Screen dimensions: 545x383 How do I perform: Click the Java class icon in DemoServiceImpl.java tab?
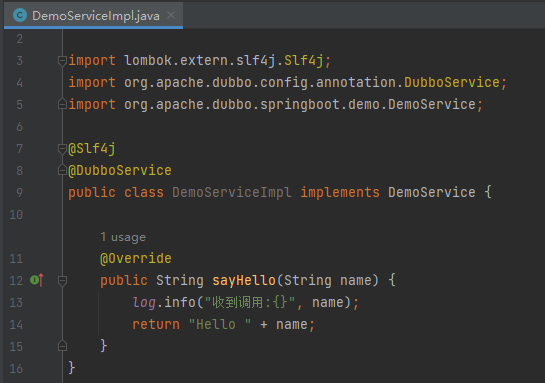tap(20, 15)
